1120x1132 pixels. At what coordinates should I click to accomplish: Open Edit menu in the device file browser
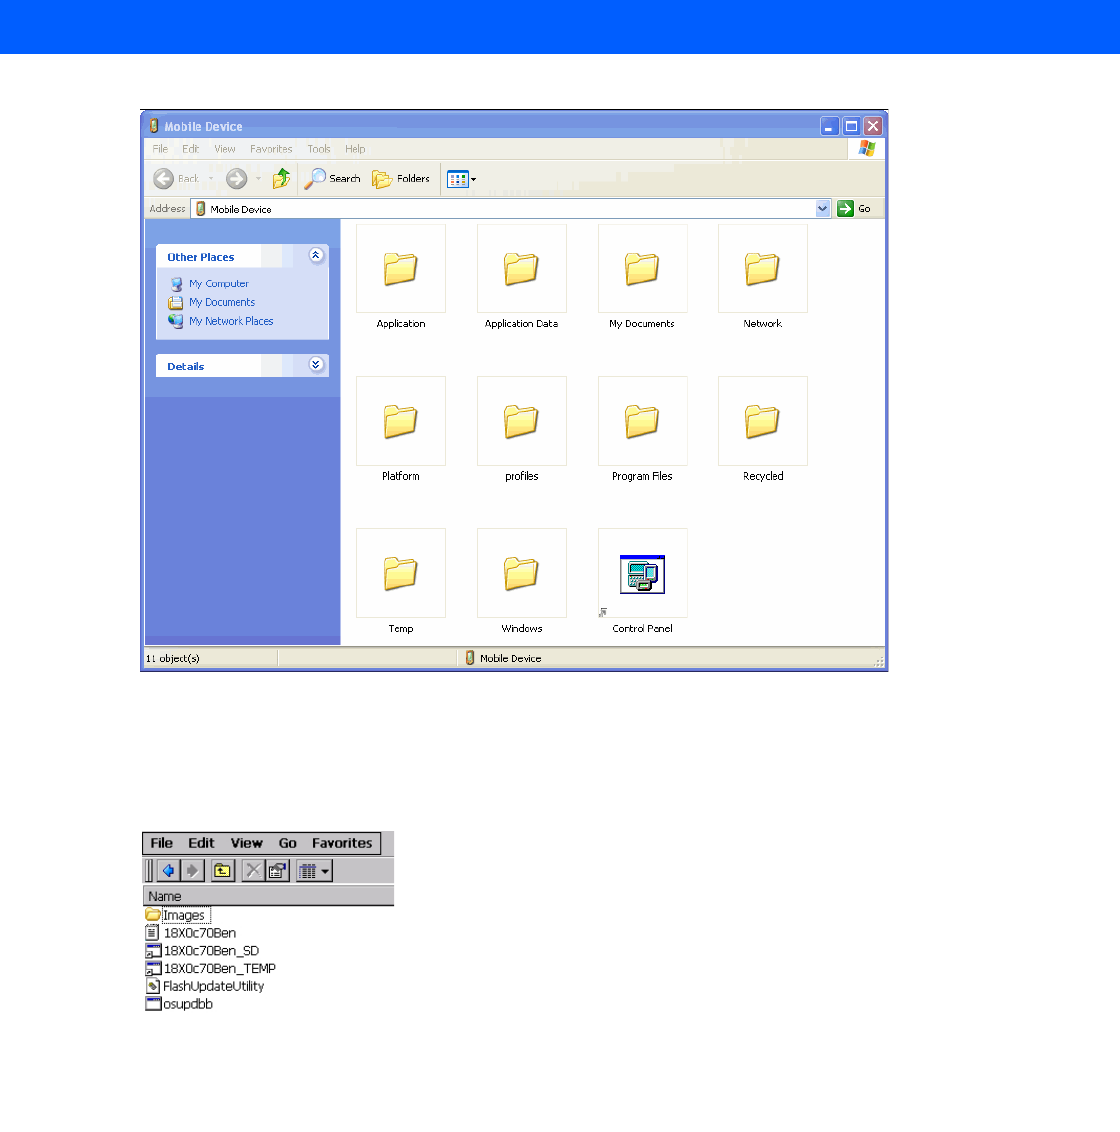[201, 843]
